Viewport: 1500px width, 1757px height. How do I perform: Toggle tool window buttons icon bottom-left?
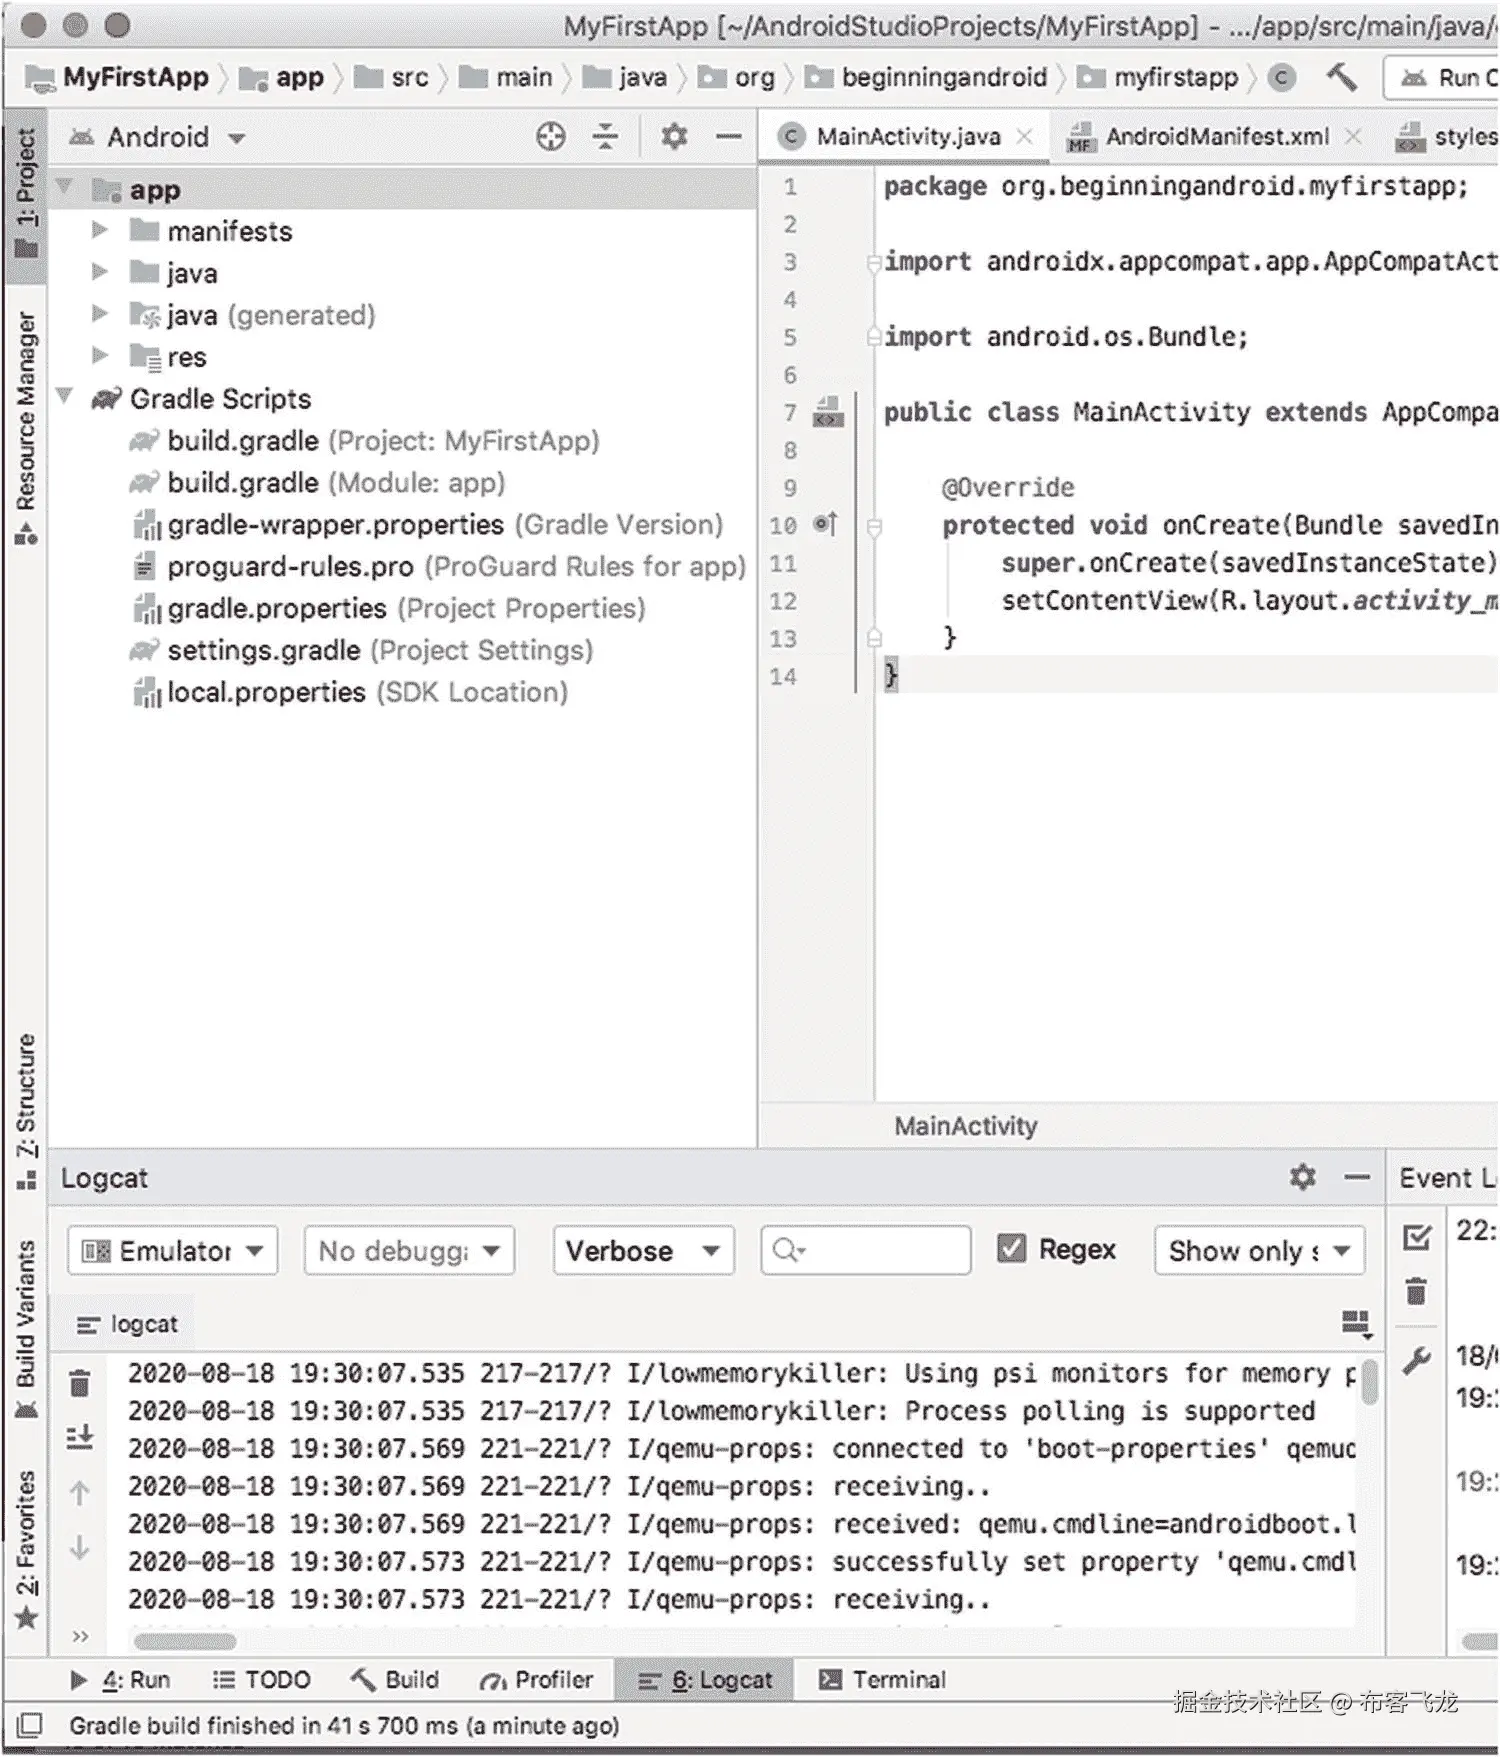pos(30,1724)
